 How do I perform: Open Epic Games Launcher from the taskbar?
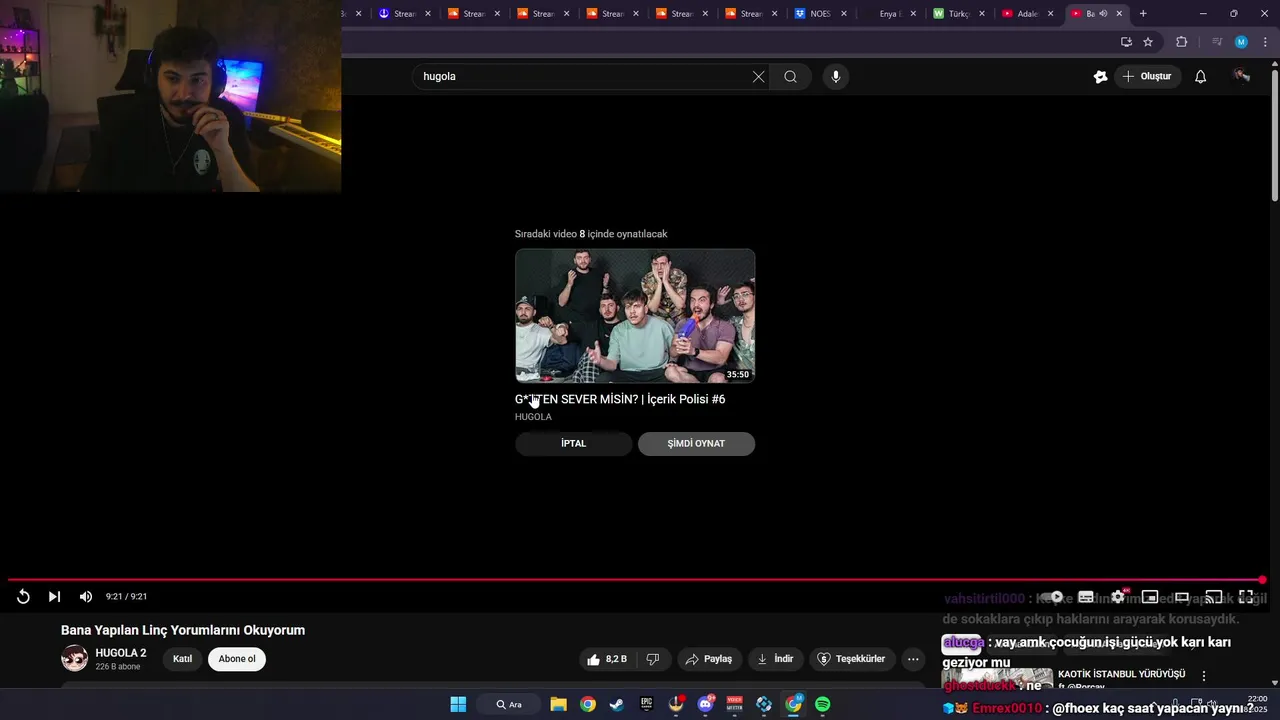[646, 704]
